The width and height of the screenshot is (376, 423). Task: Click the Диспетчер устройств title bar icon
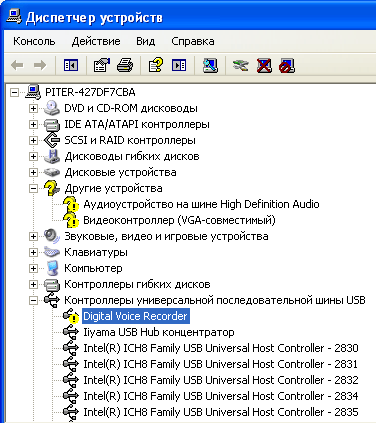(x=14, y=17)
